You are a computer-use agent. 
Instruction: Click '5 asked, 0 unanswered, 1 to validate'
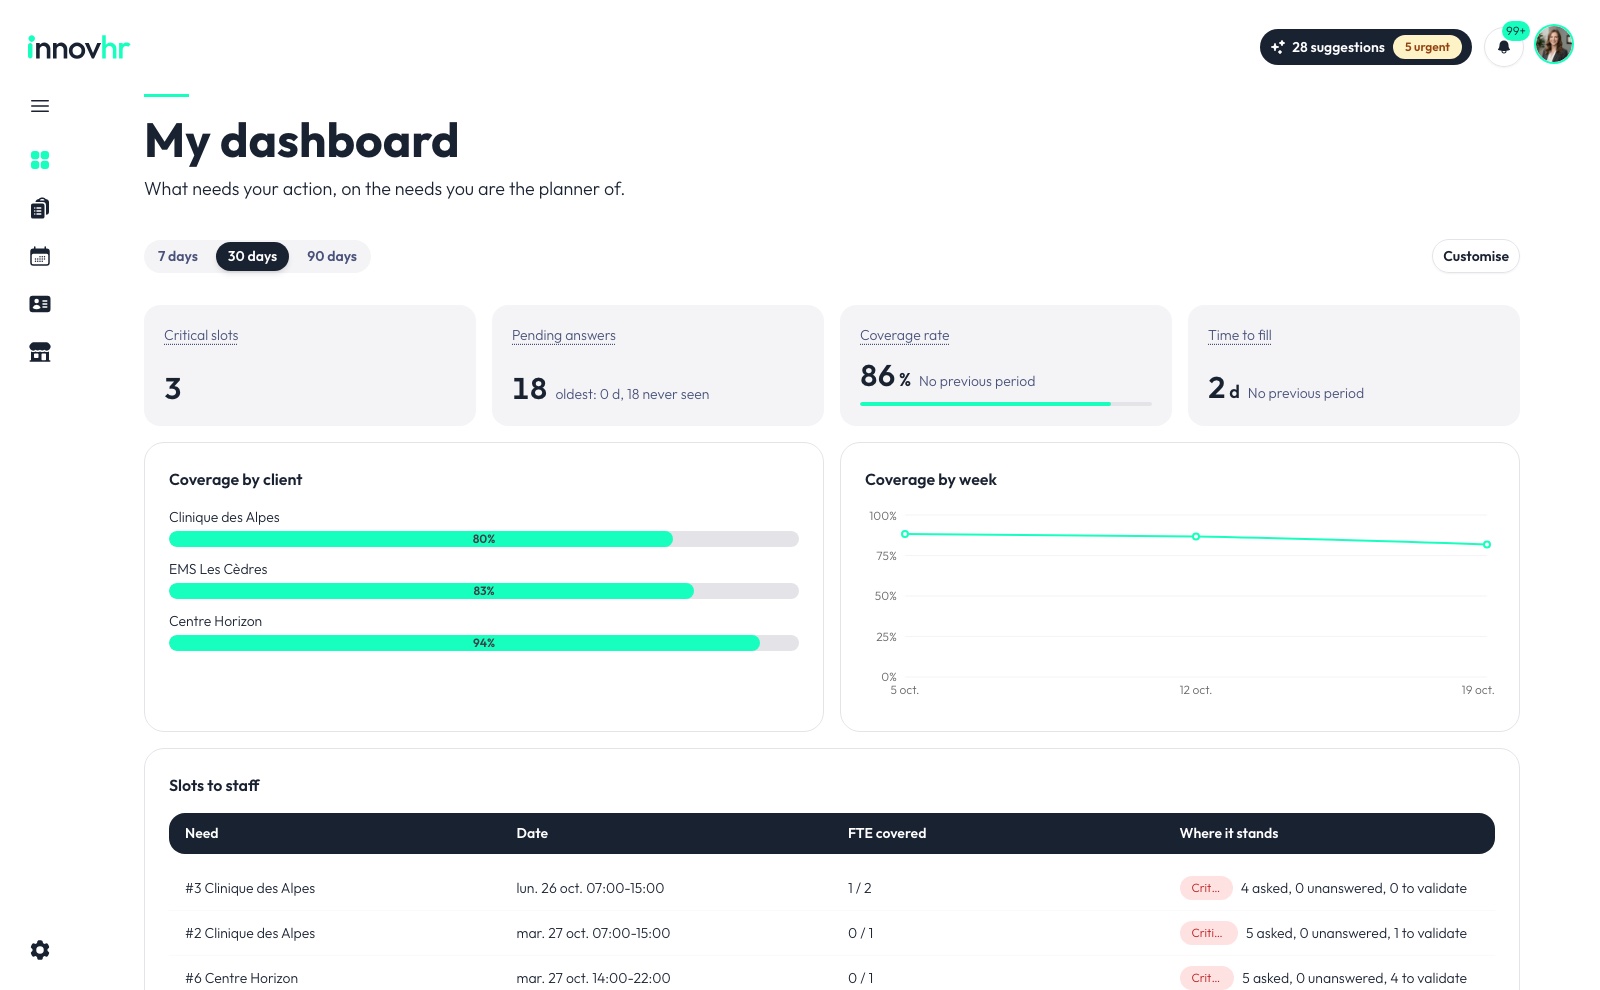[x=1356, y=933]
